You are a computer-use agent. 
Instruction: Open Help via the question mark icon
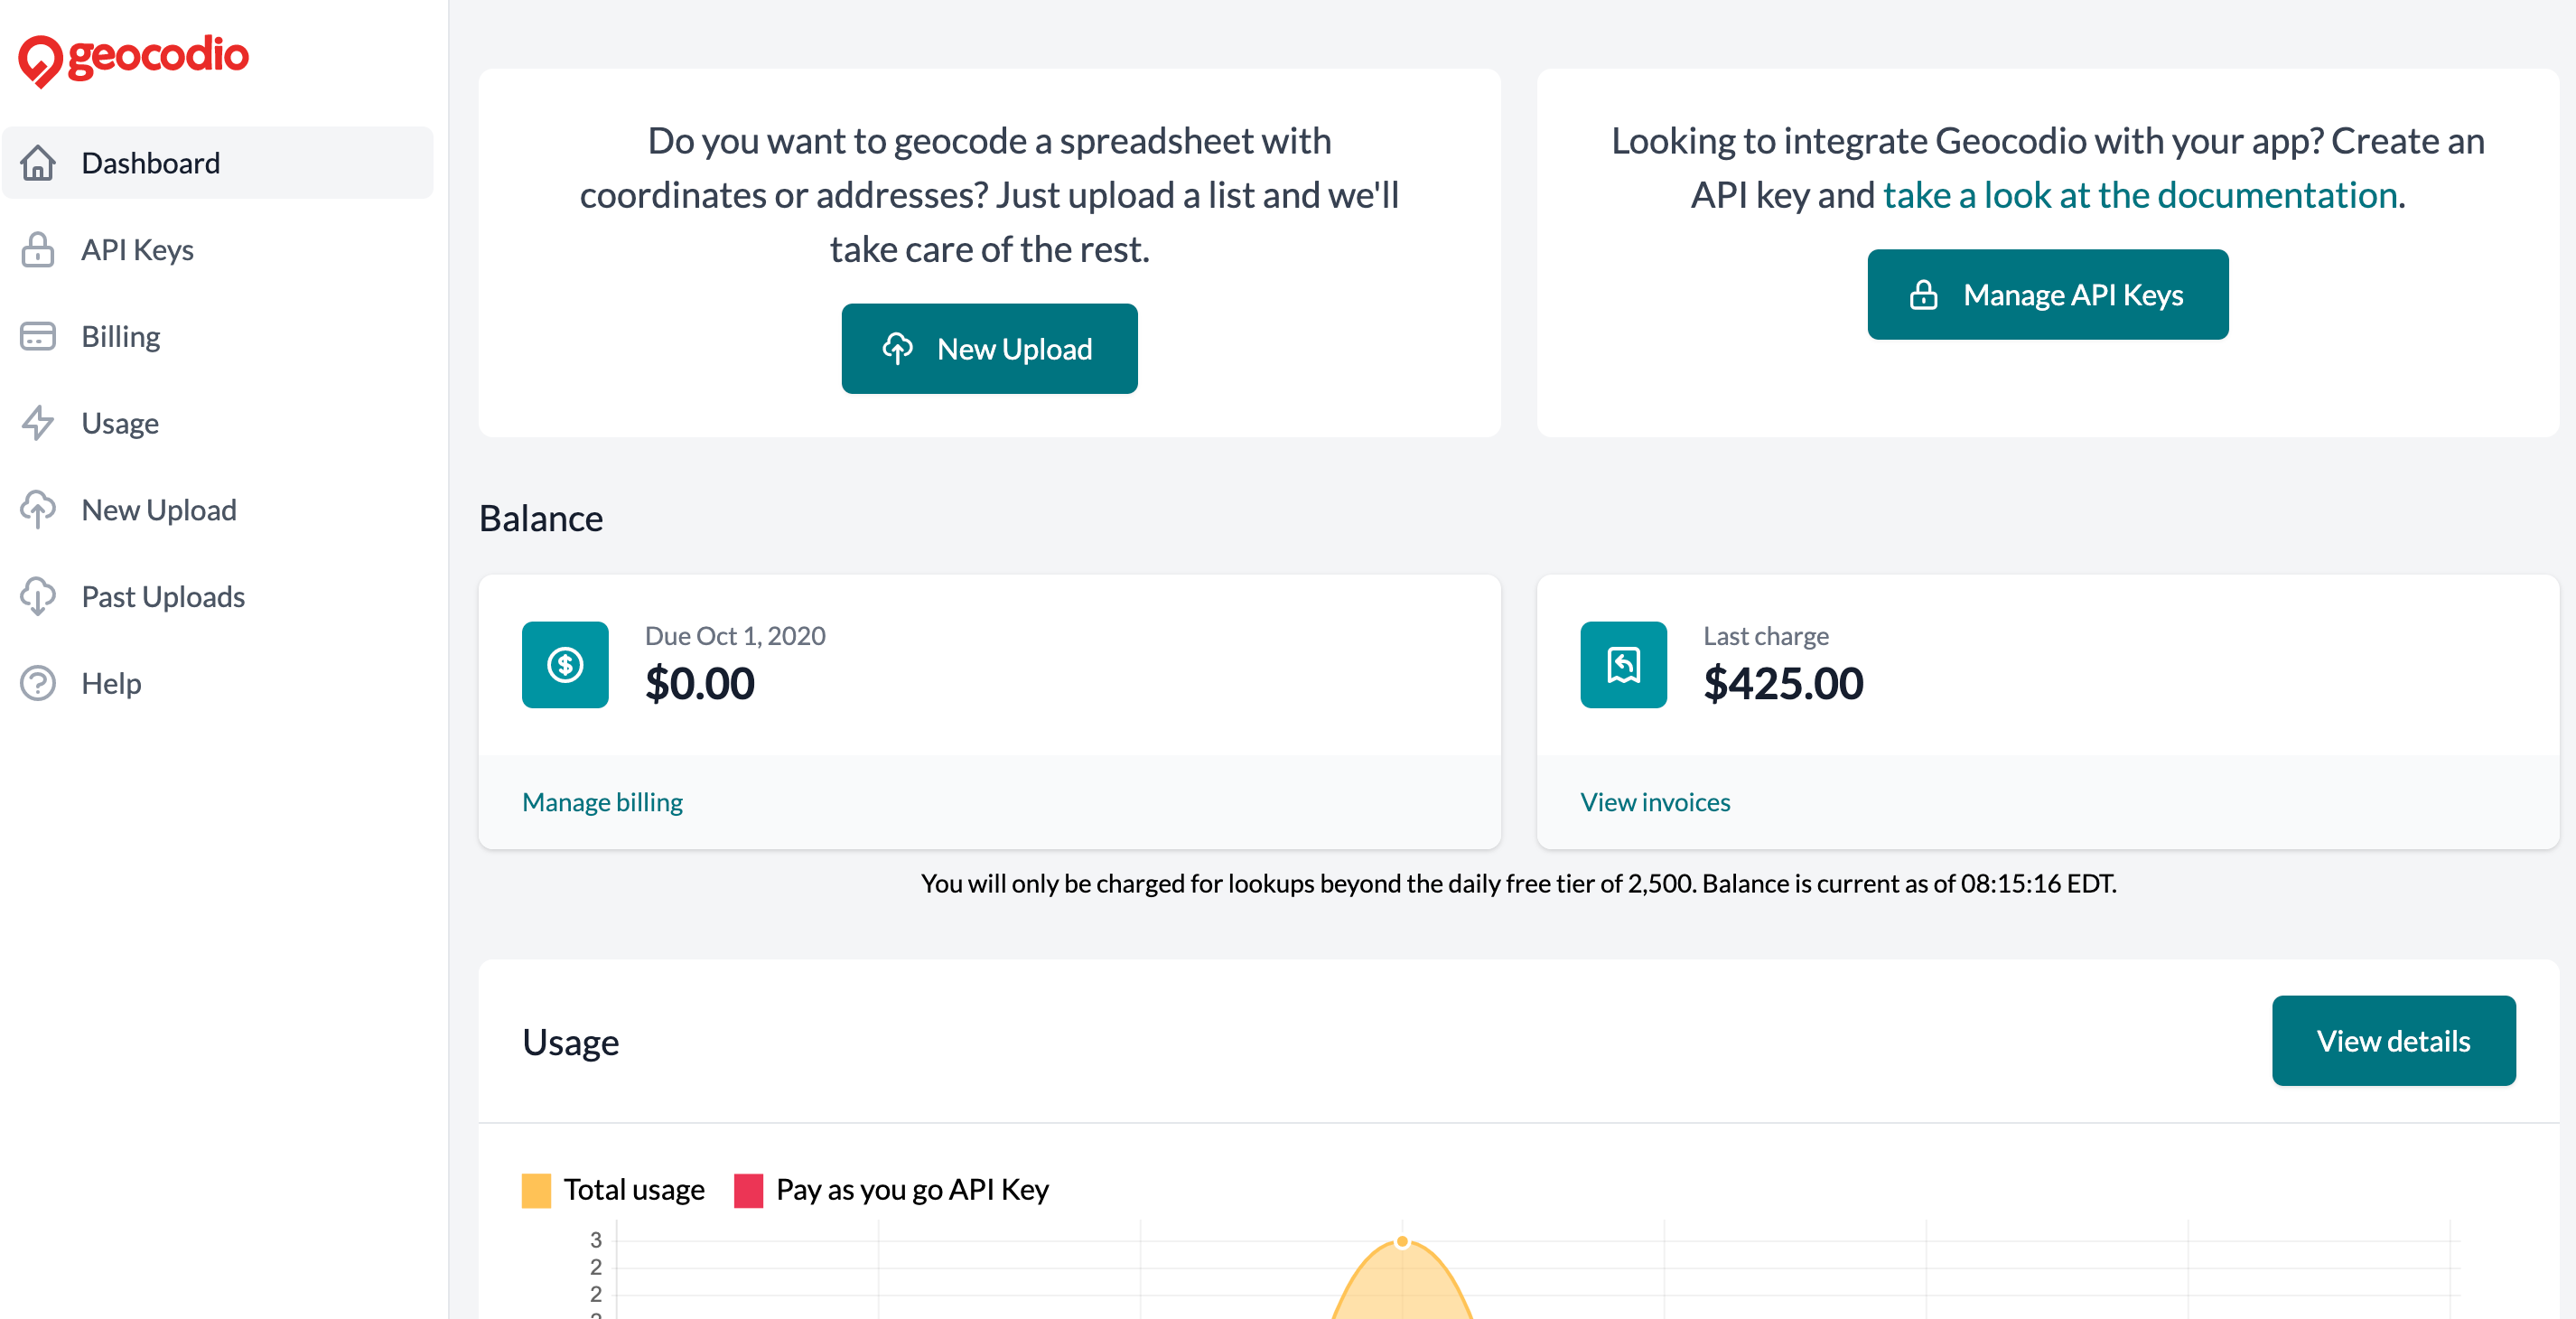pos(38,683)
